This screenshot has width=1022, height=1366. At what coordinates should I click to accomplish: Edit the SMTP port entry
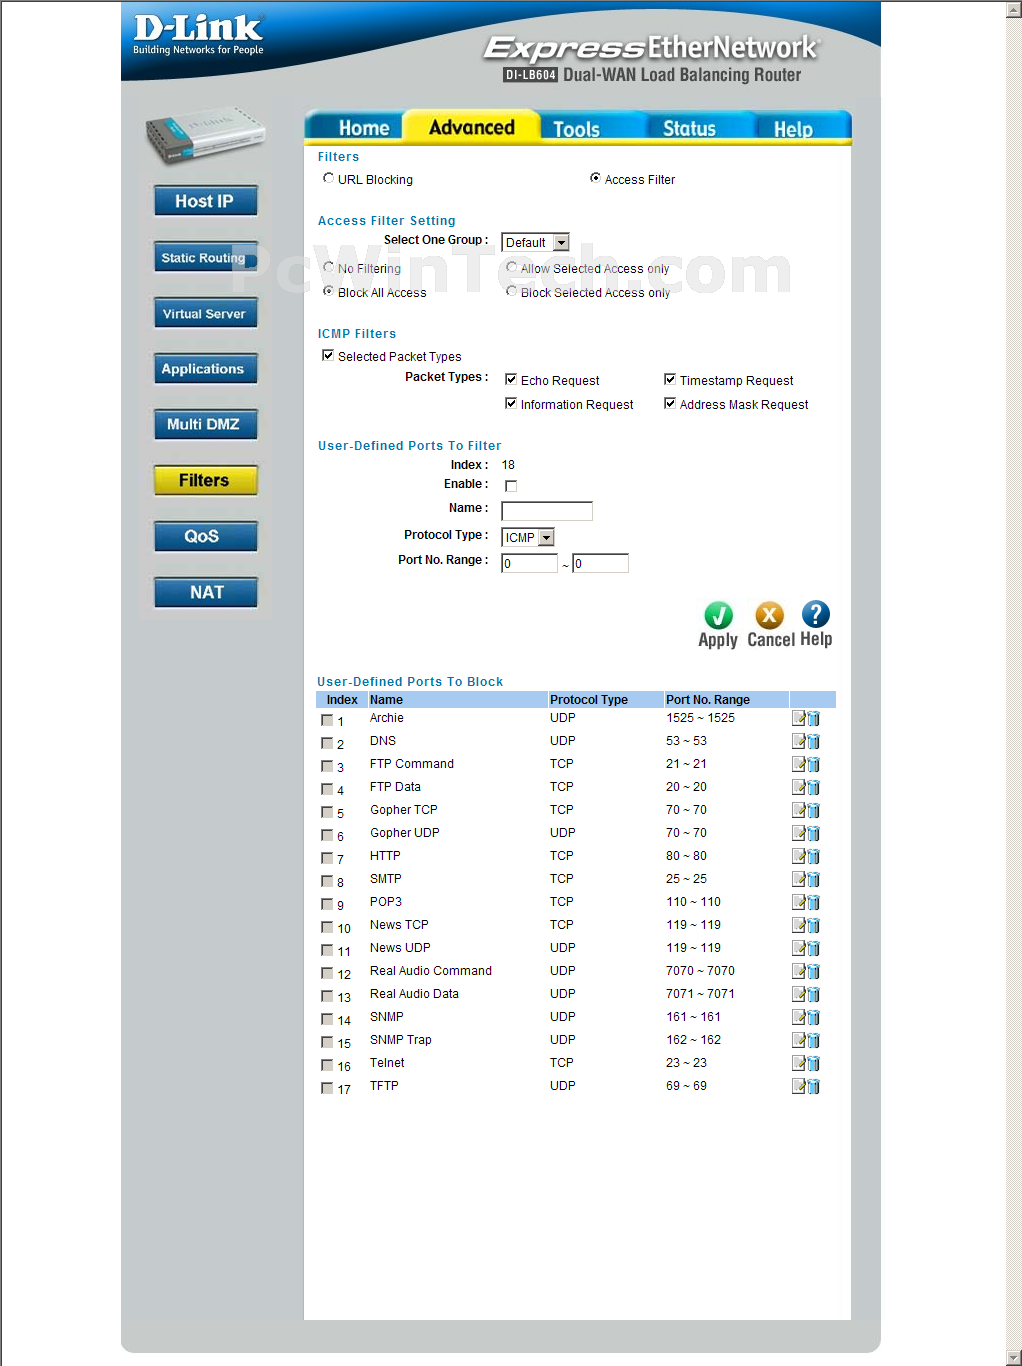pos(799,879)
